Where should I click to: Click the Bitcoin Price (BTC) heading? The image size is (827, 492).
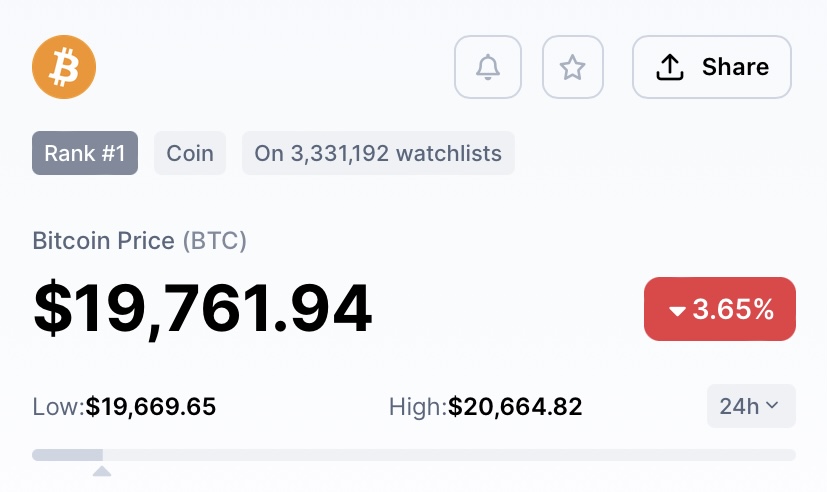click(139, 241)
